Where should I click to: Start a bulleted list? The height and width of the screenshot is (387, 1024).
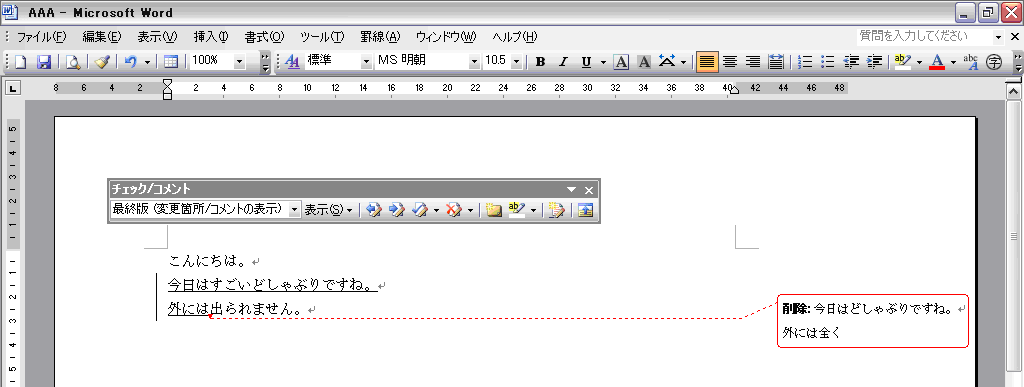pyautogui.click(x=828, y=62)
